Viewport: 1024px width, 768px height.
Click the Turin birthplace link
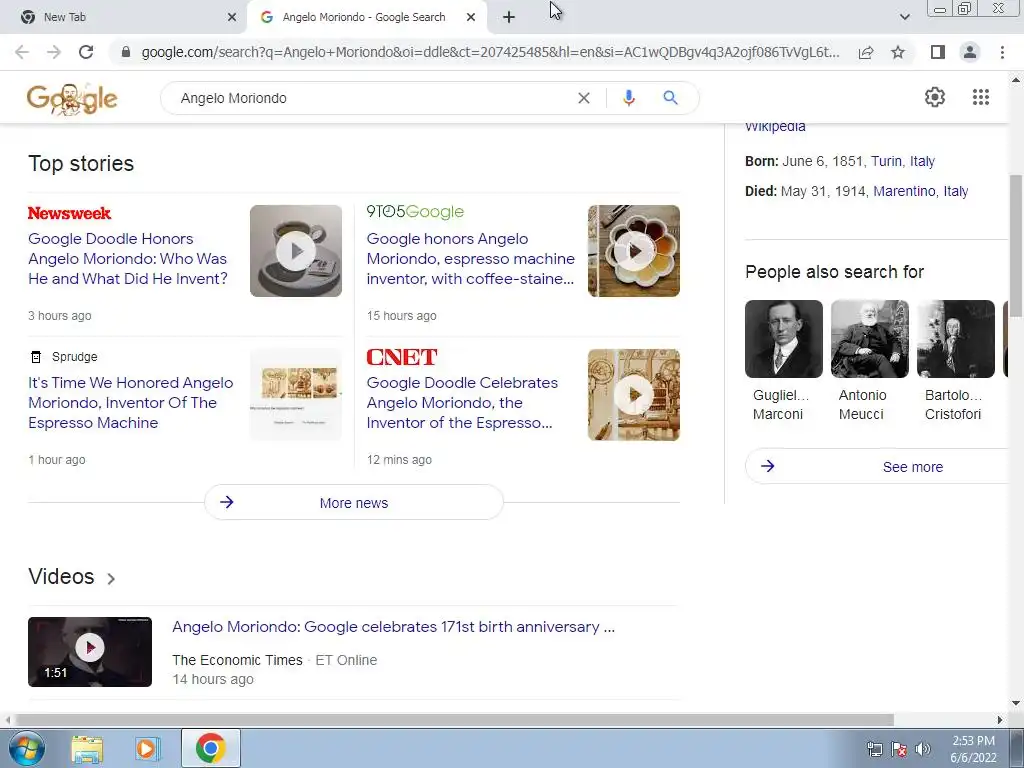[x=886, y=161]
